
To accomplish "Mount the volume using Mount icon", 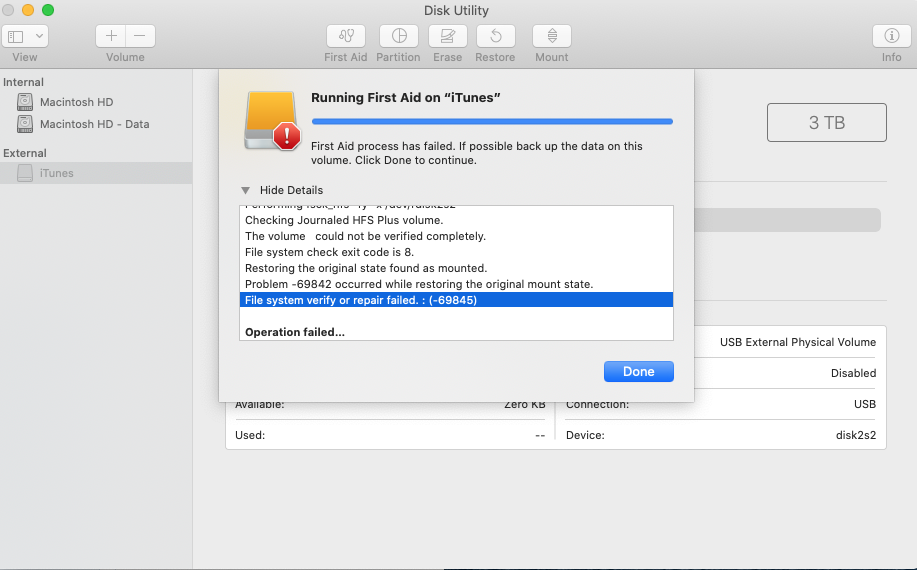I will point(551,36).
